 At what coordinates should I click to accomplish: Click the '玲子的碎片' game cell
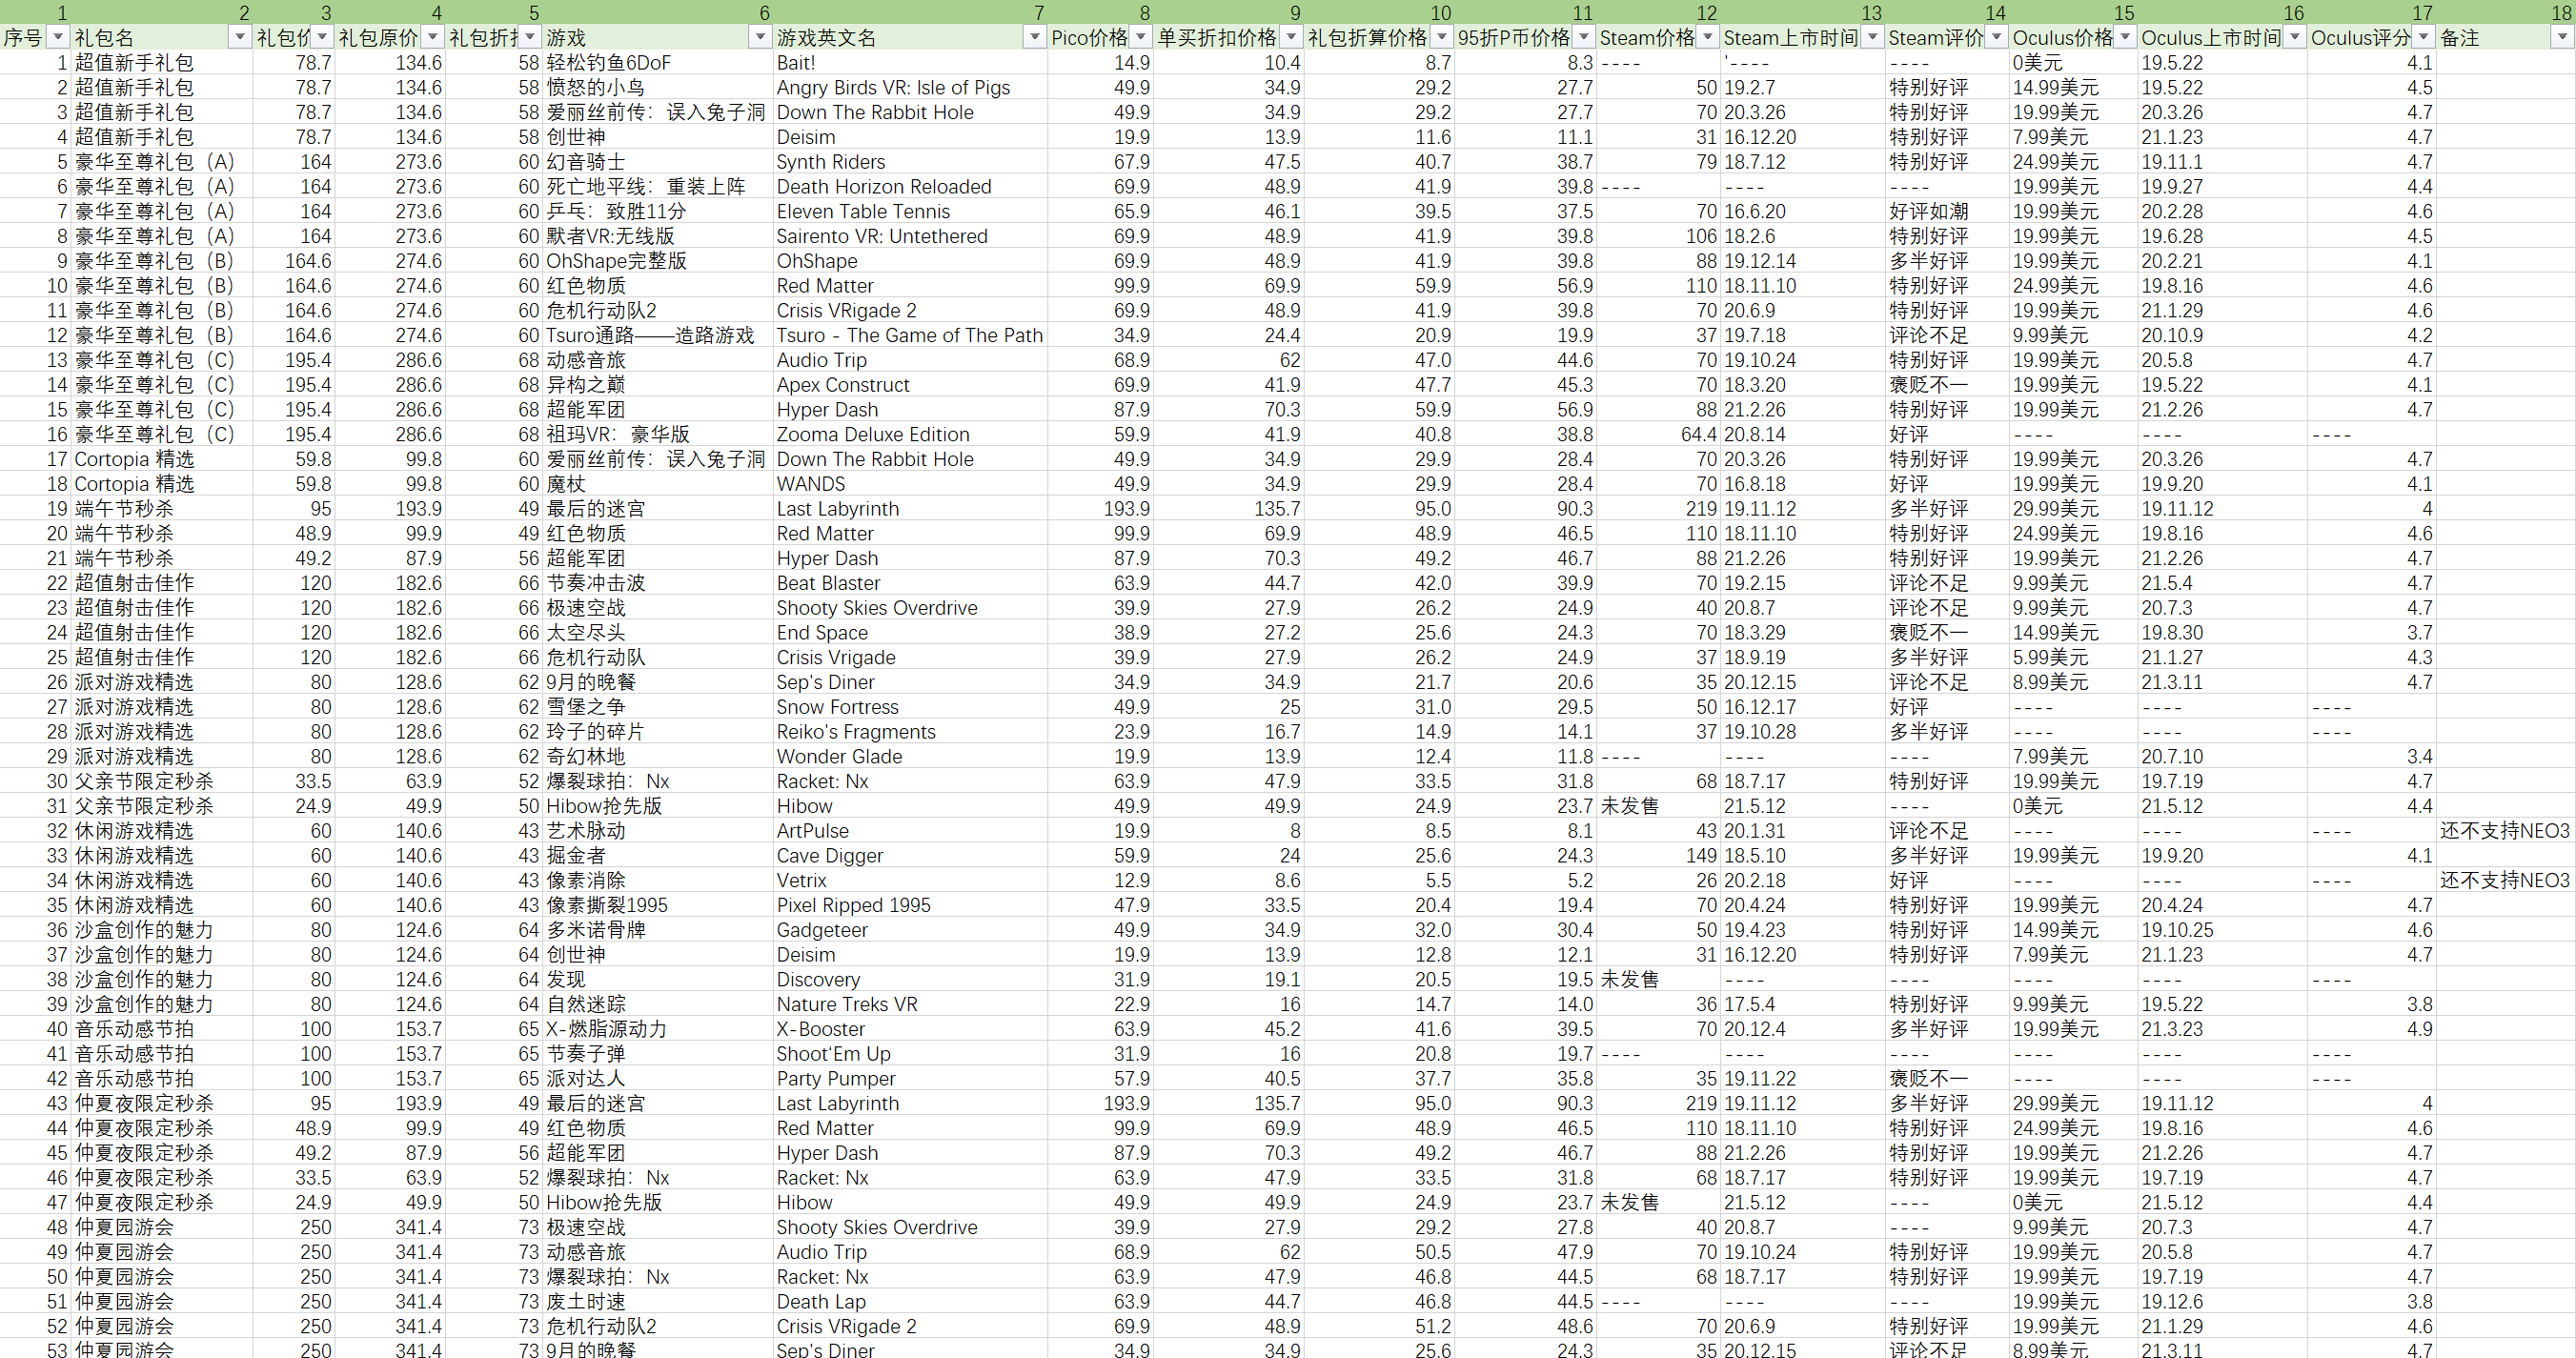click(x=658, y=731)
